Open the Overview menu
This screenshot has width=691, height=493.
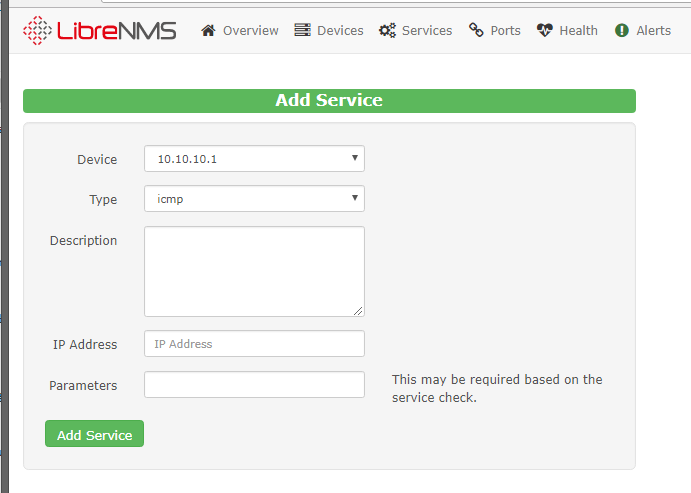pos(250,30)
